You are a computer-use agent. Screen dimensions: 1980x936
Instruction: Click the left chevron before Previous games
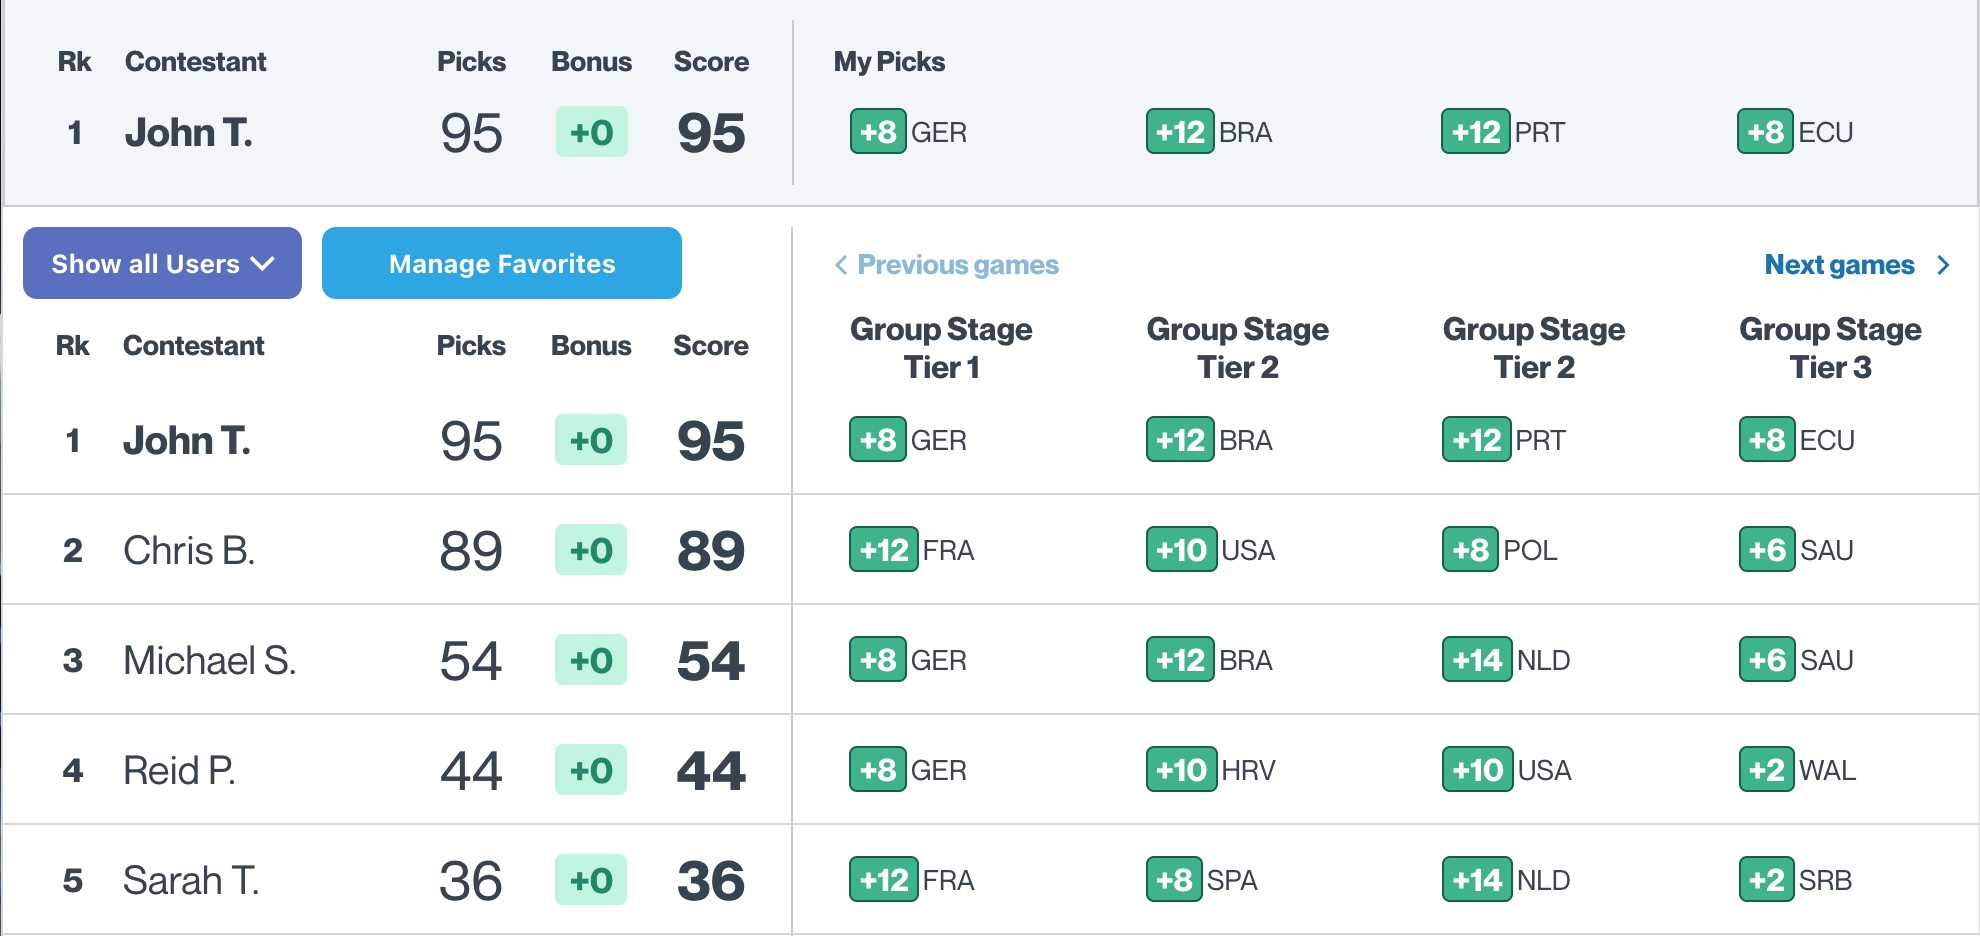coord(841,265)
